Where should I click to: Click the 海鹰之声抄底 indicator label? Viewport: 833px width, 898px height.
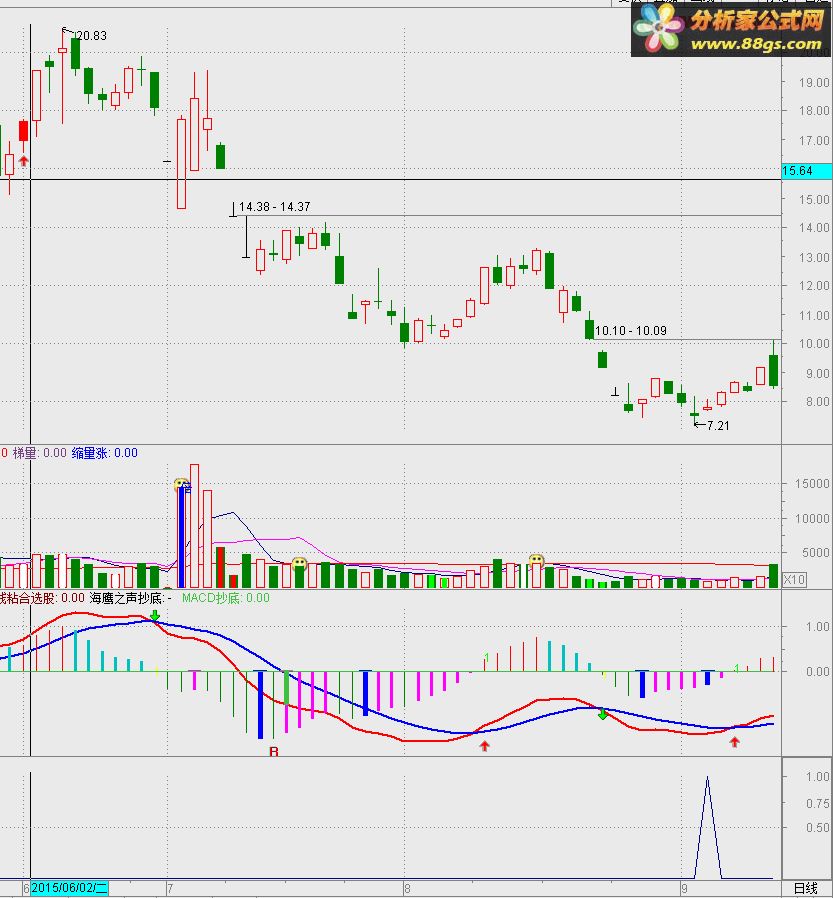point(131,598)
